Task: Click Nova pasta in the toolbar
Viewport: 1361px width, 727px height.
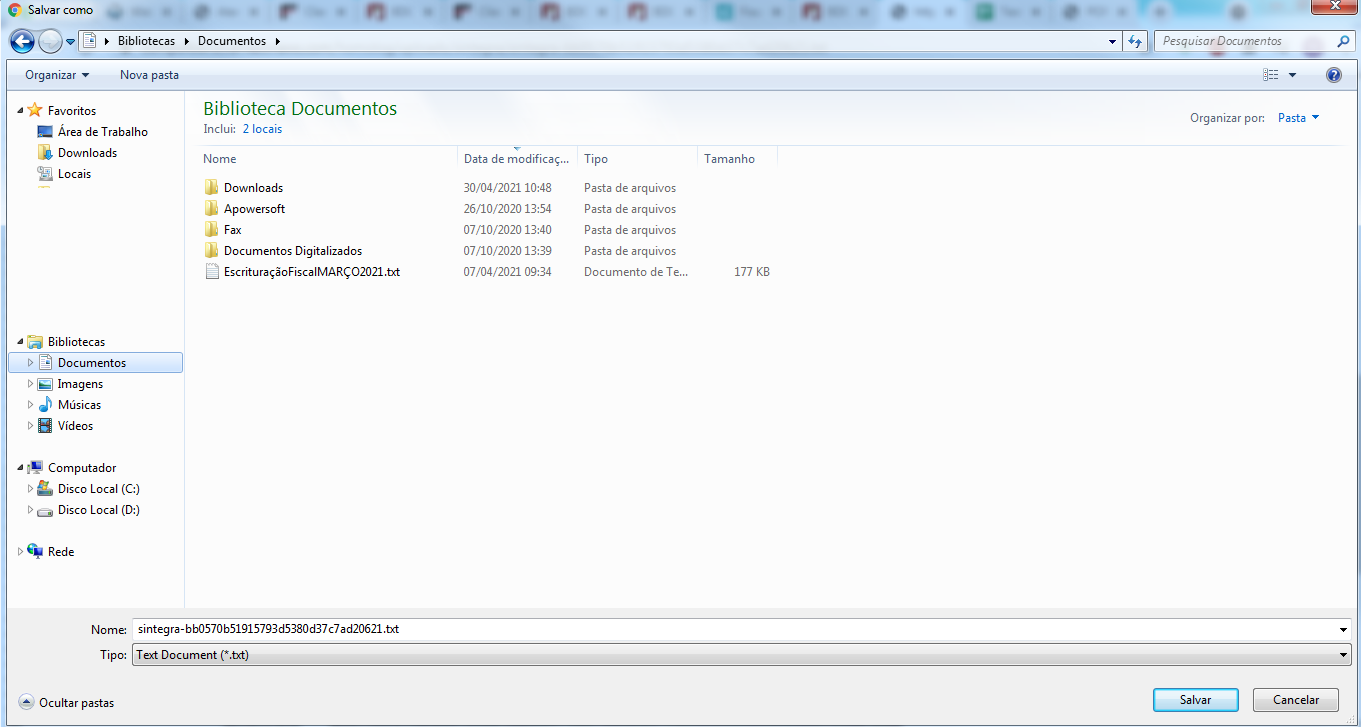Action: [x=149, y=75]
